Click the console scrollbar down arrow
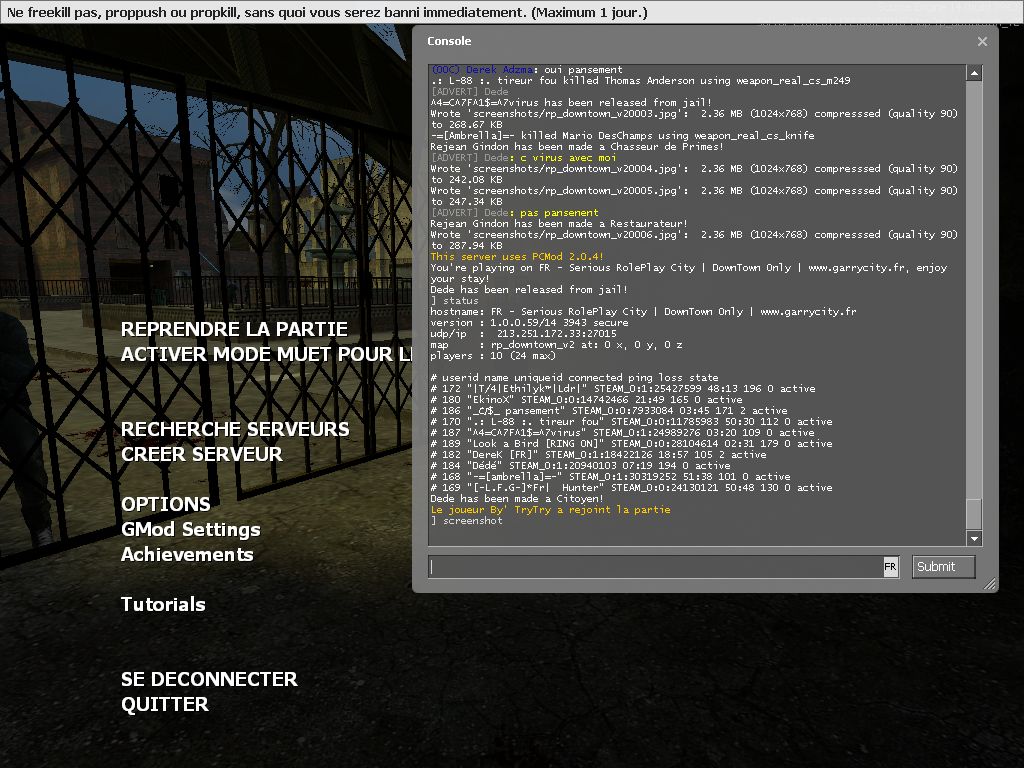Image resolution: width=1024 pixels, height=768 pixels. [974, 538]
